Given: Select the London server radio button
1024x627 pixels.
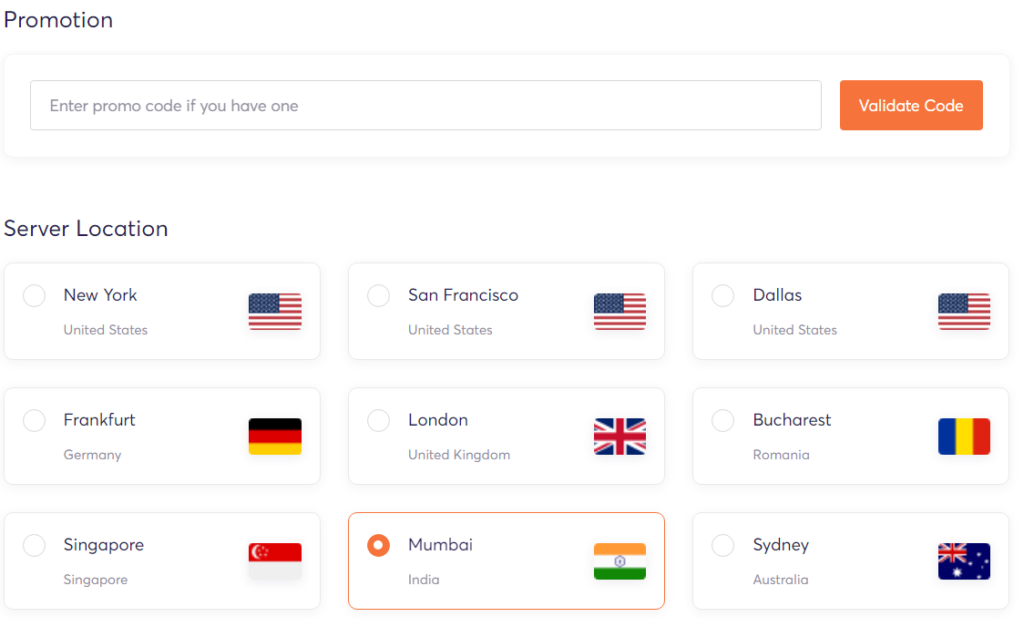Looking at the screenshot, I should tap(378, 420).
